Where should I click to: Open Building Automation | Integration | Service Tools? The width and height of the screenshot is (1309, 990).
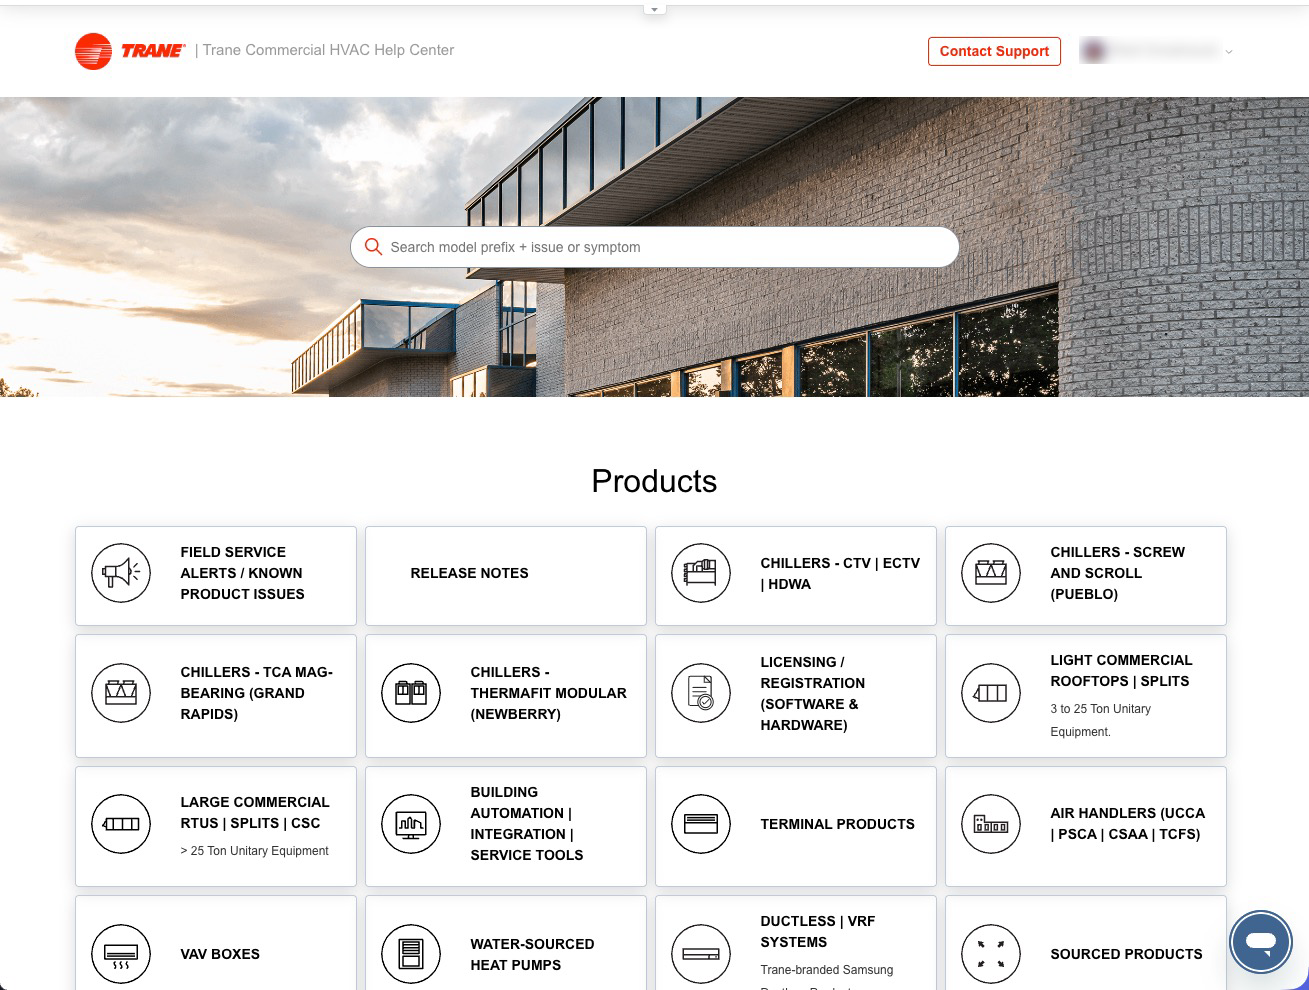coord(506,826)
